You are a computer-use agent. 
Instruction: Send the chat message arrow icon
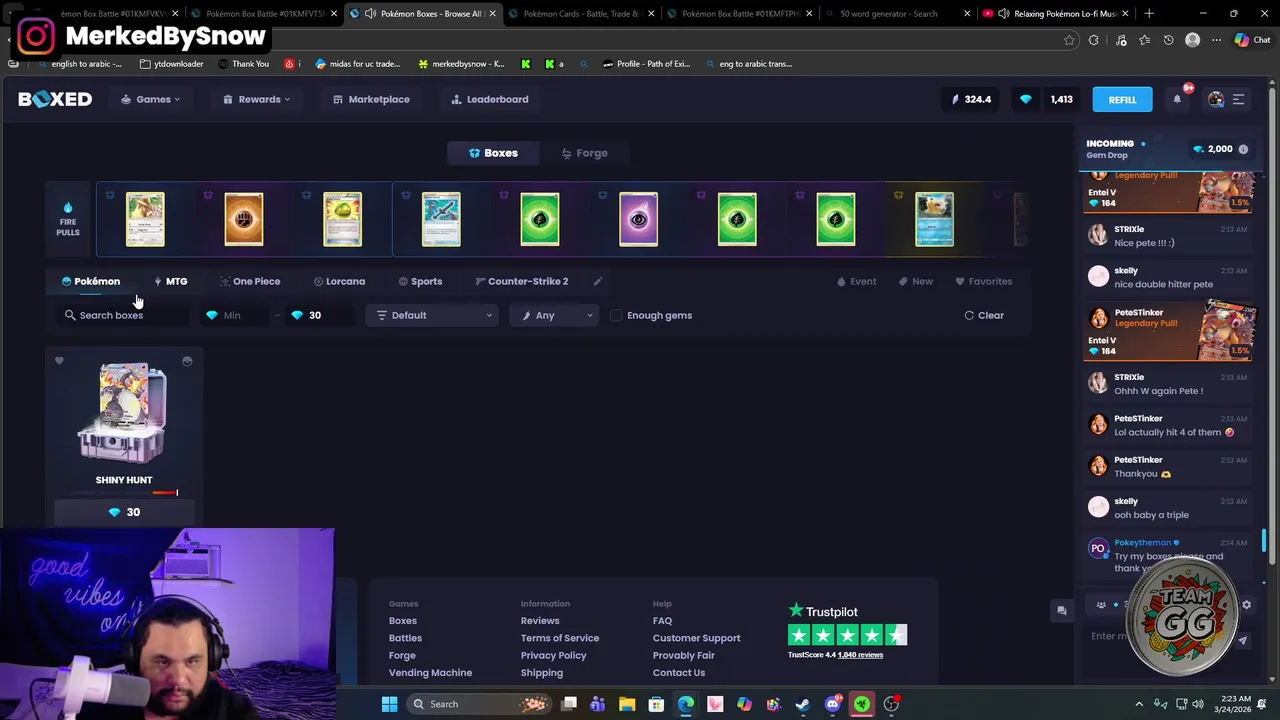click(1243, 641)
